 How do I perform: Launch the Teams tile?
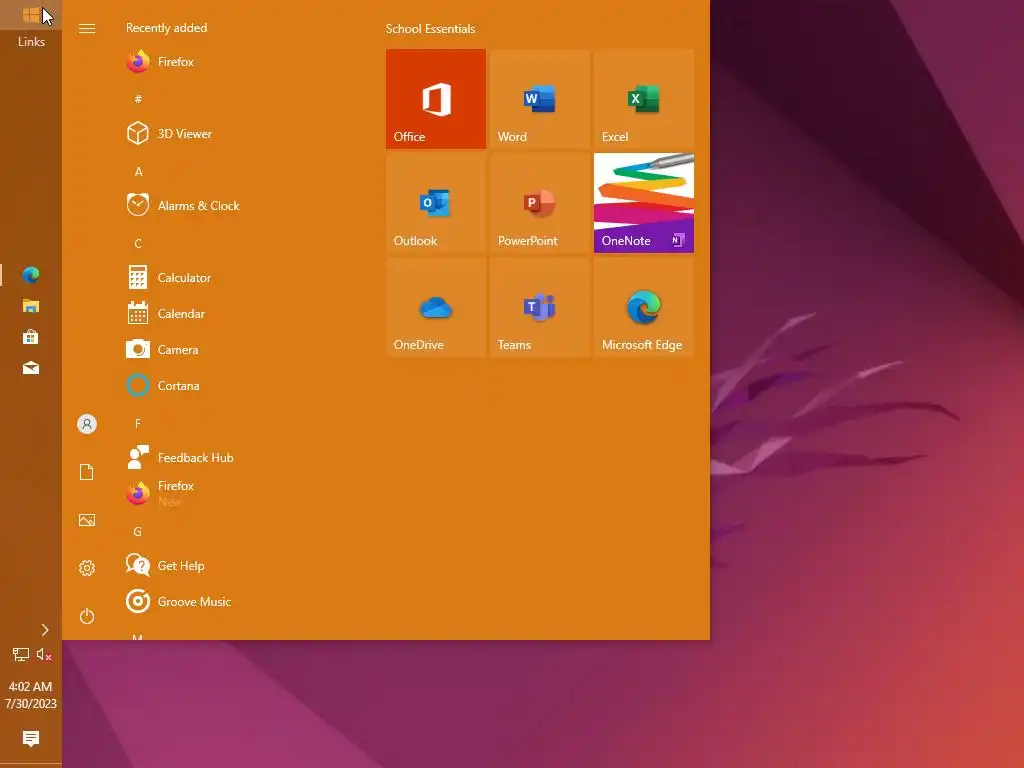(x=539, y=306)
